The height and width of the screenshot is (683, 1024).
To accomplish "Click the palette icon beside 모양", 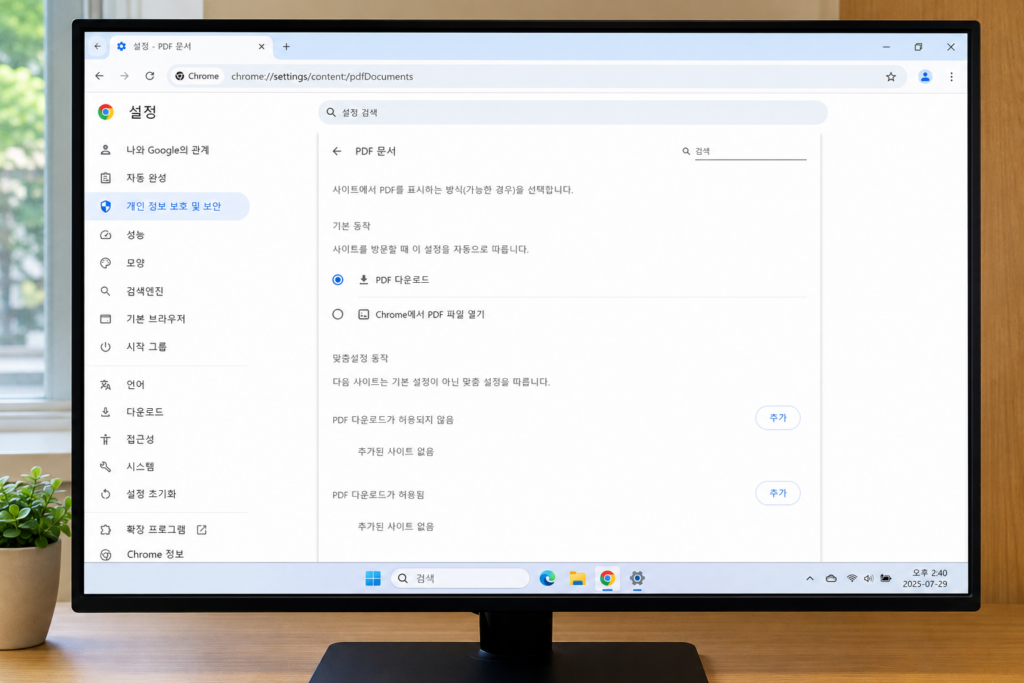I will tap(105, 262).
